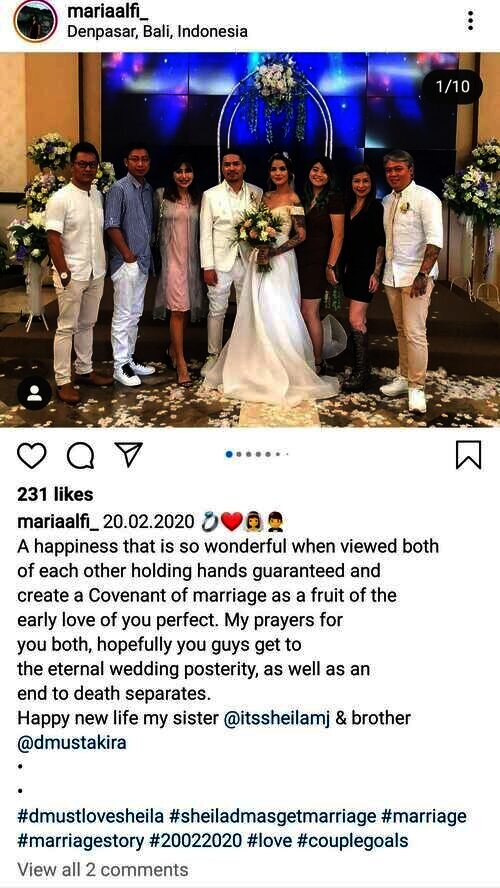Viewport: 500px width, 888px height.
Task: Save post with bookmark icon
Action: pos(468,455)
